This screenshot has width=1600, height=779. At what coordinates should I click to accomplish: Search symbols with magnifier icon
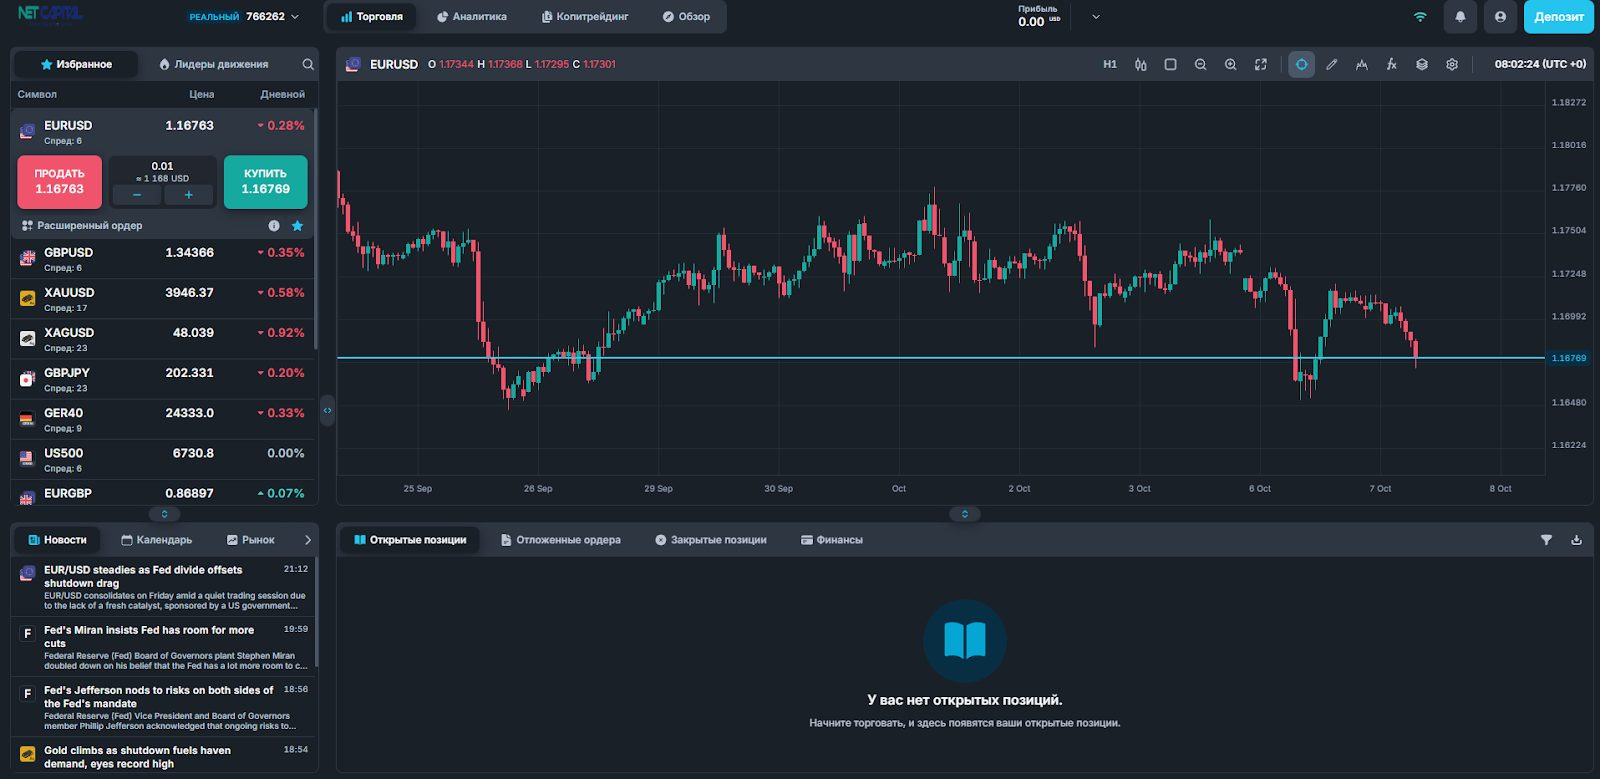[308, 64]
